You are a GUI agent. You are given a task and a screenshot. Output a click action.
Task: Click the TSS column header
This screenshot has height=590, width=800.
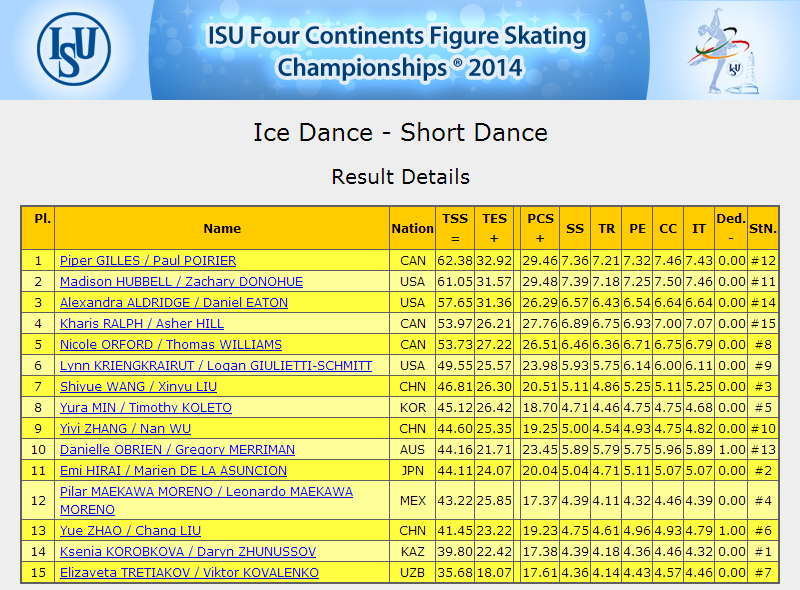point(455,228)
